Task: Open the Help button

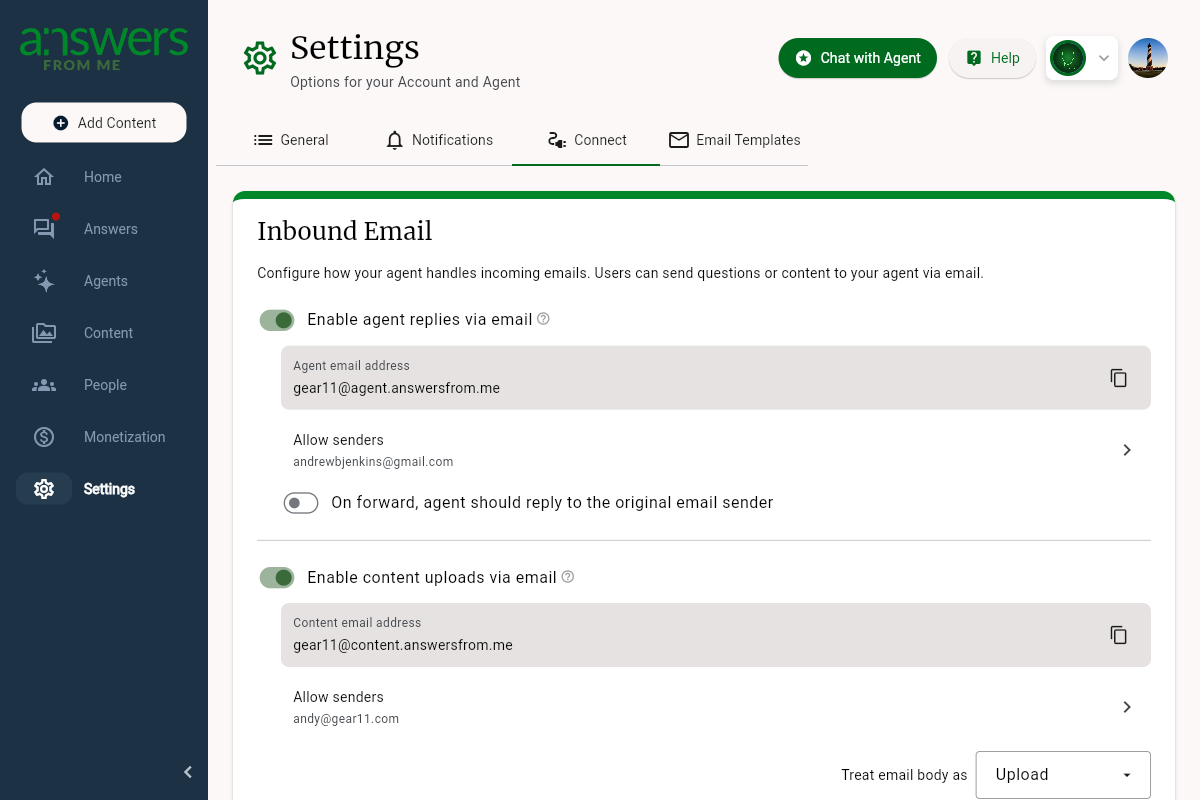Action: (x=991, y=58)
